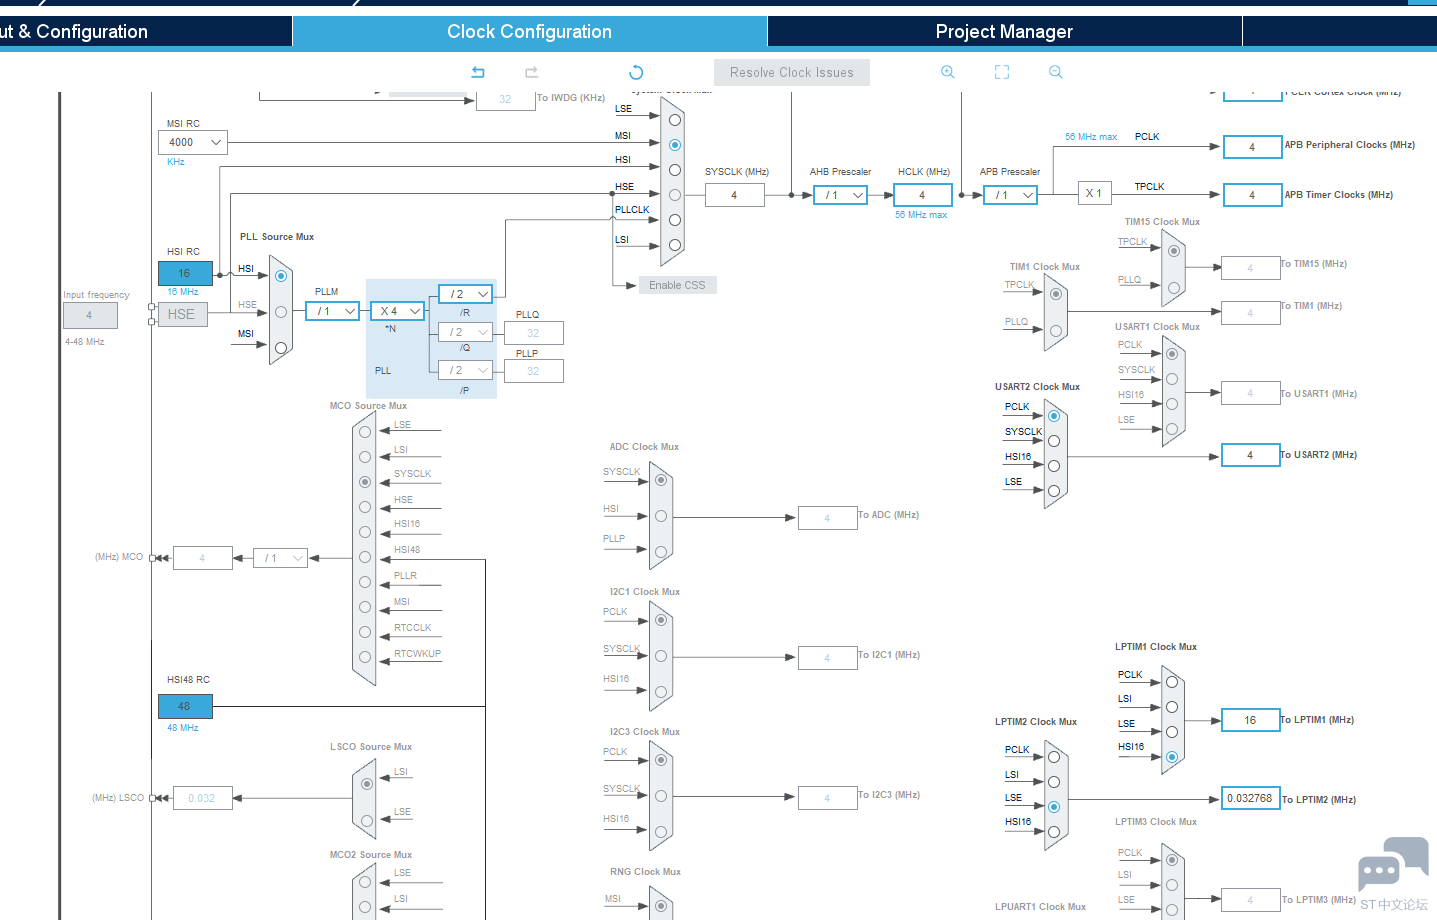Screen dimensions: 1437x920
Task: Select PCLK in USART2 Clock Mux
Action: tap(1054, 416)
